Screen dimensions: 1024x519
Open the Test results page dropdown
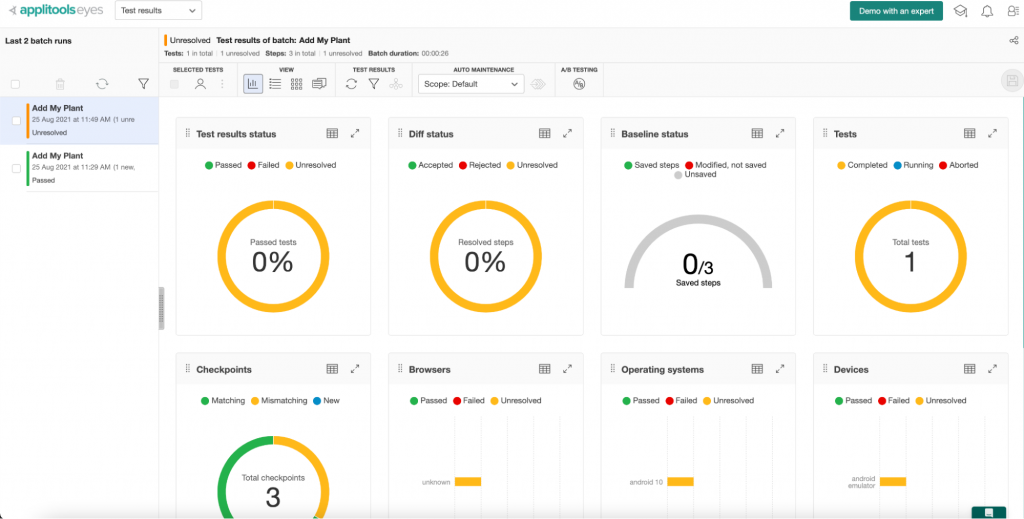point(157,11)
